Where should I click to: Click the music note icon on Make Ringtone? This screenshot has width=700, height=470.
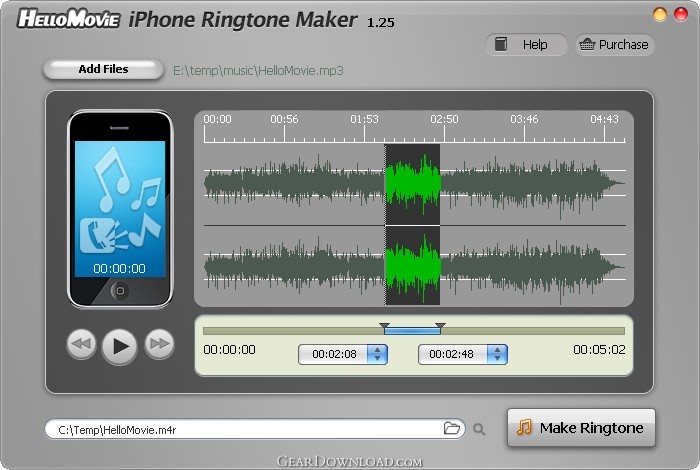[524, 427]
